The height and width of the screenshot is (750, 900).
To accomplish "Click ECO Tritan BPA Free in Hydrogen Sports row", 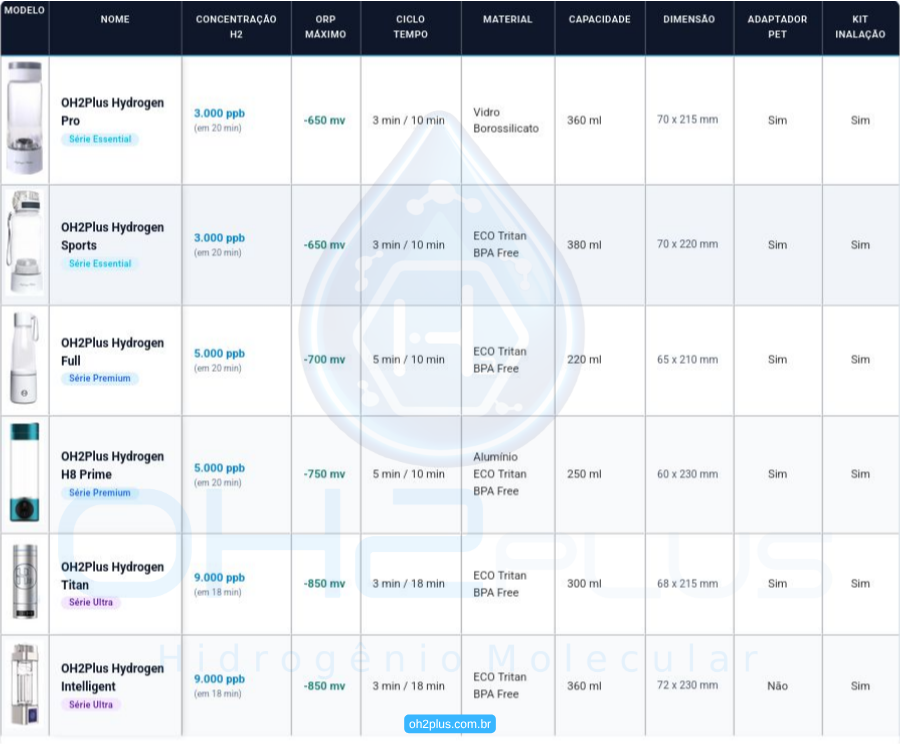I will [x=499, y=244].
